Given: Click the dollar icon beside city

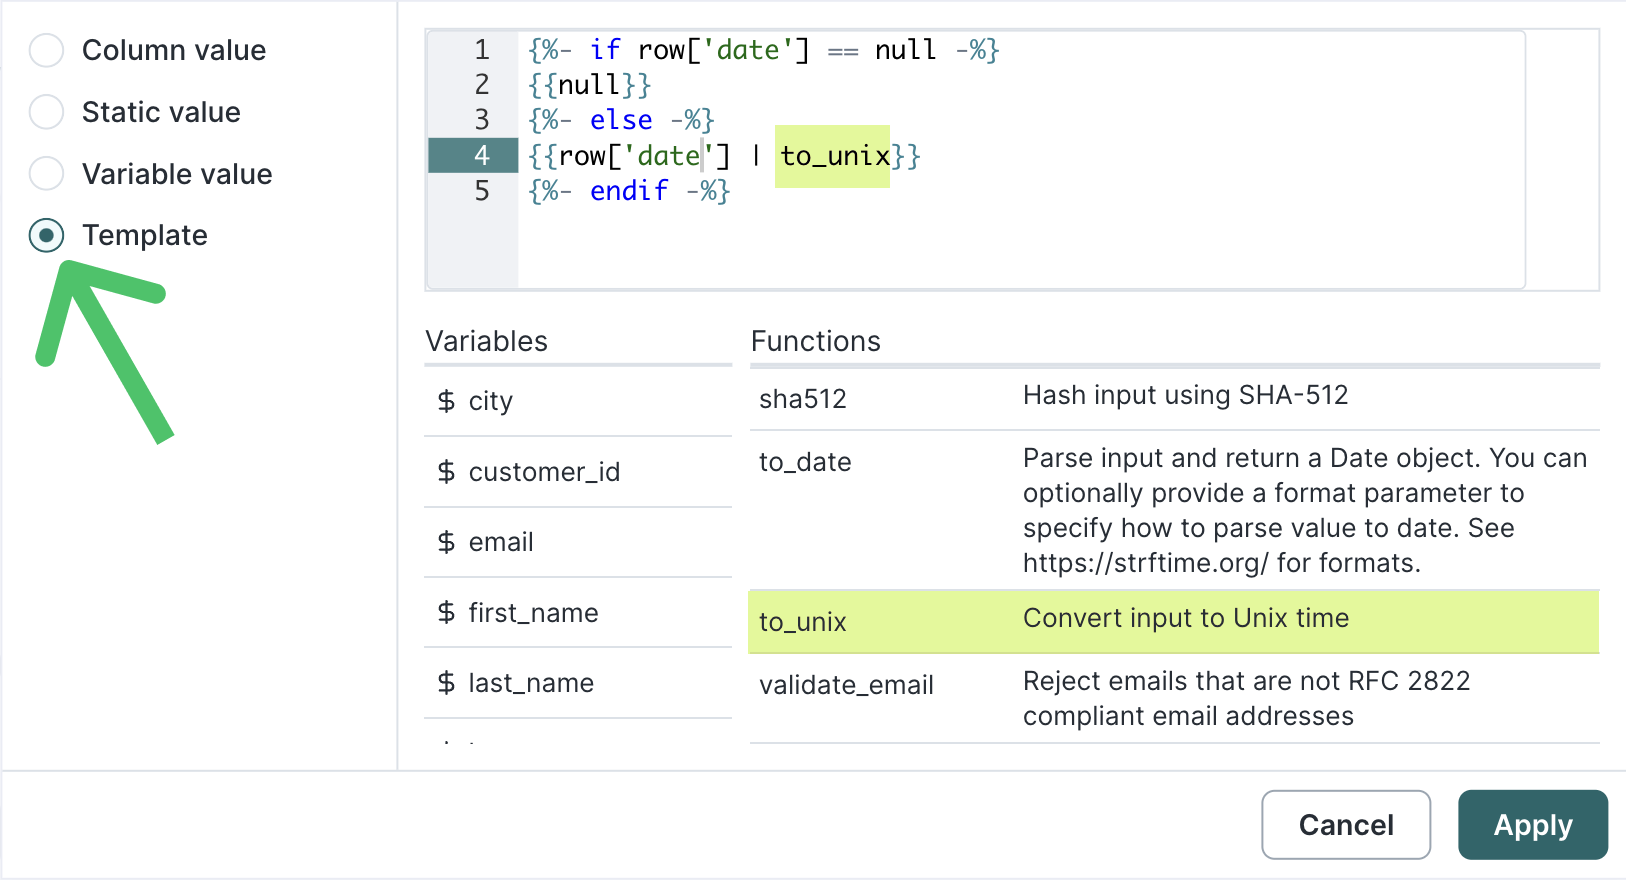Looking at the screenshot, I should [x=446, y=401].
